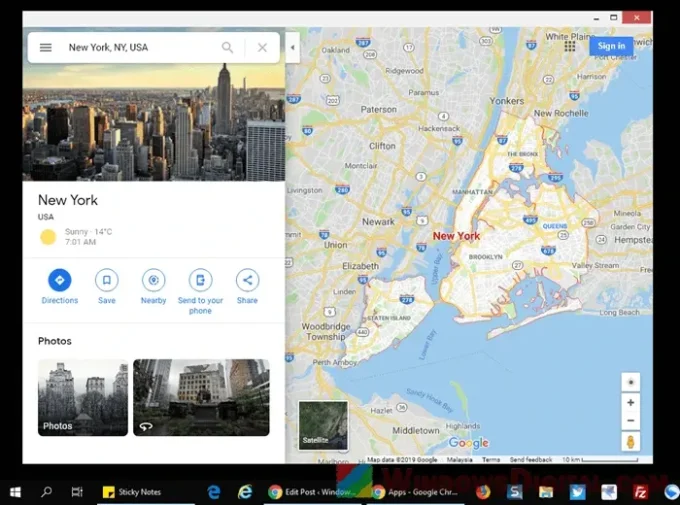Open Sticky Notes in the taskbar

131,492
